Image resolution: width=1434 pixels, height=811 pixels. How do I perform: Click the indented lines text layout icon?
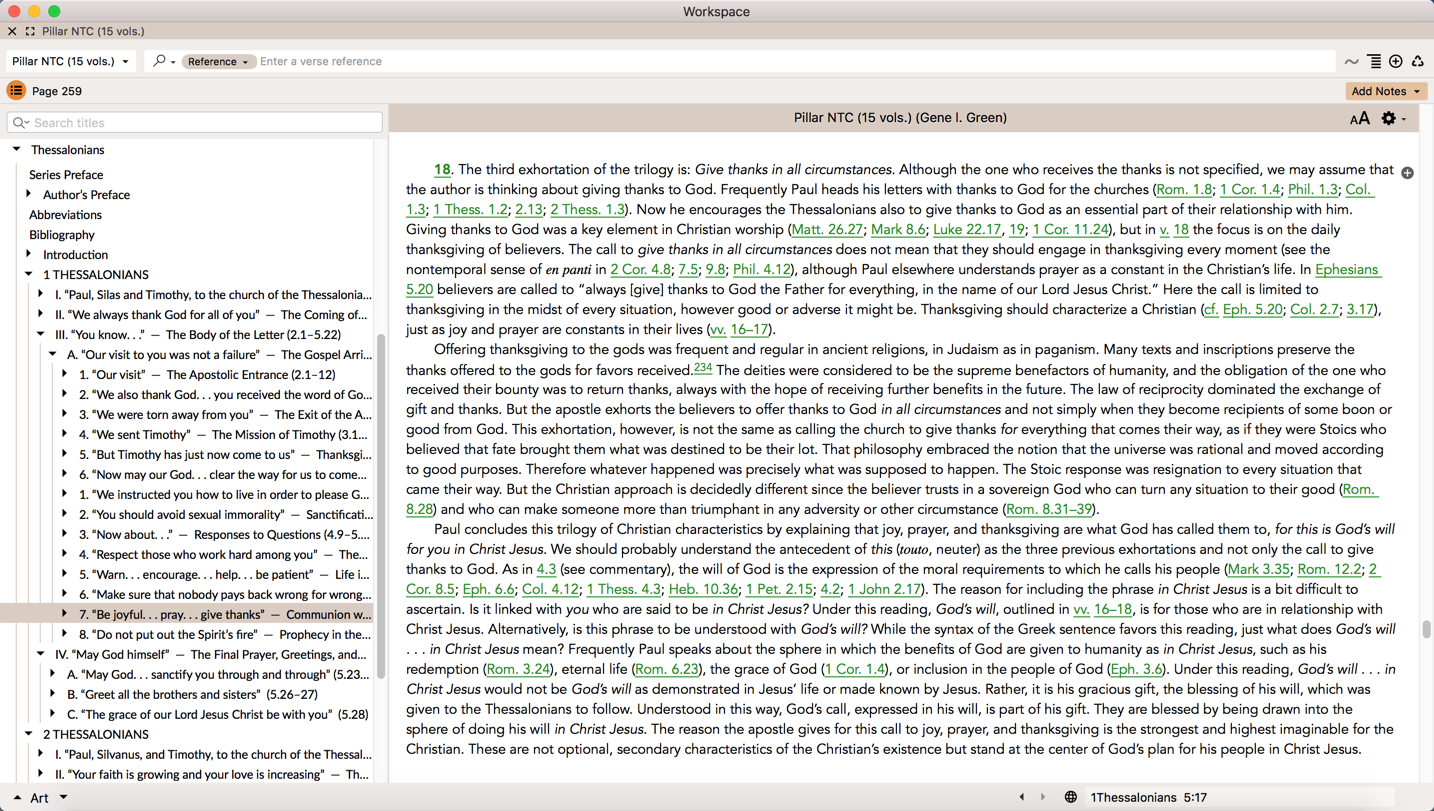1375,62
